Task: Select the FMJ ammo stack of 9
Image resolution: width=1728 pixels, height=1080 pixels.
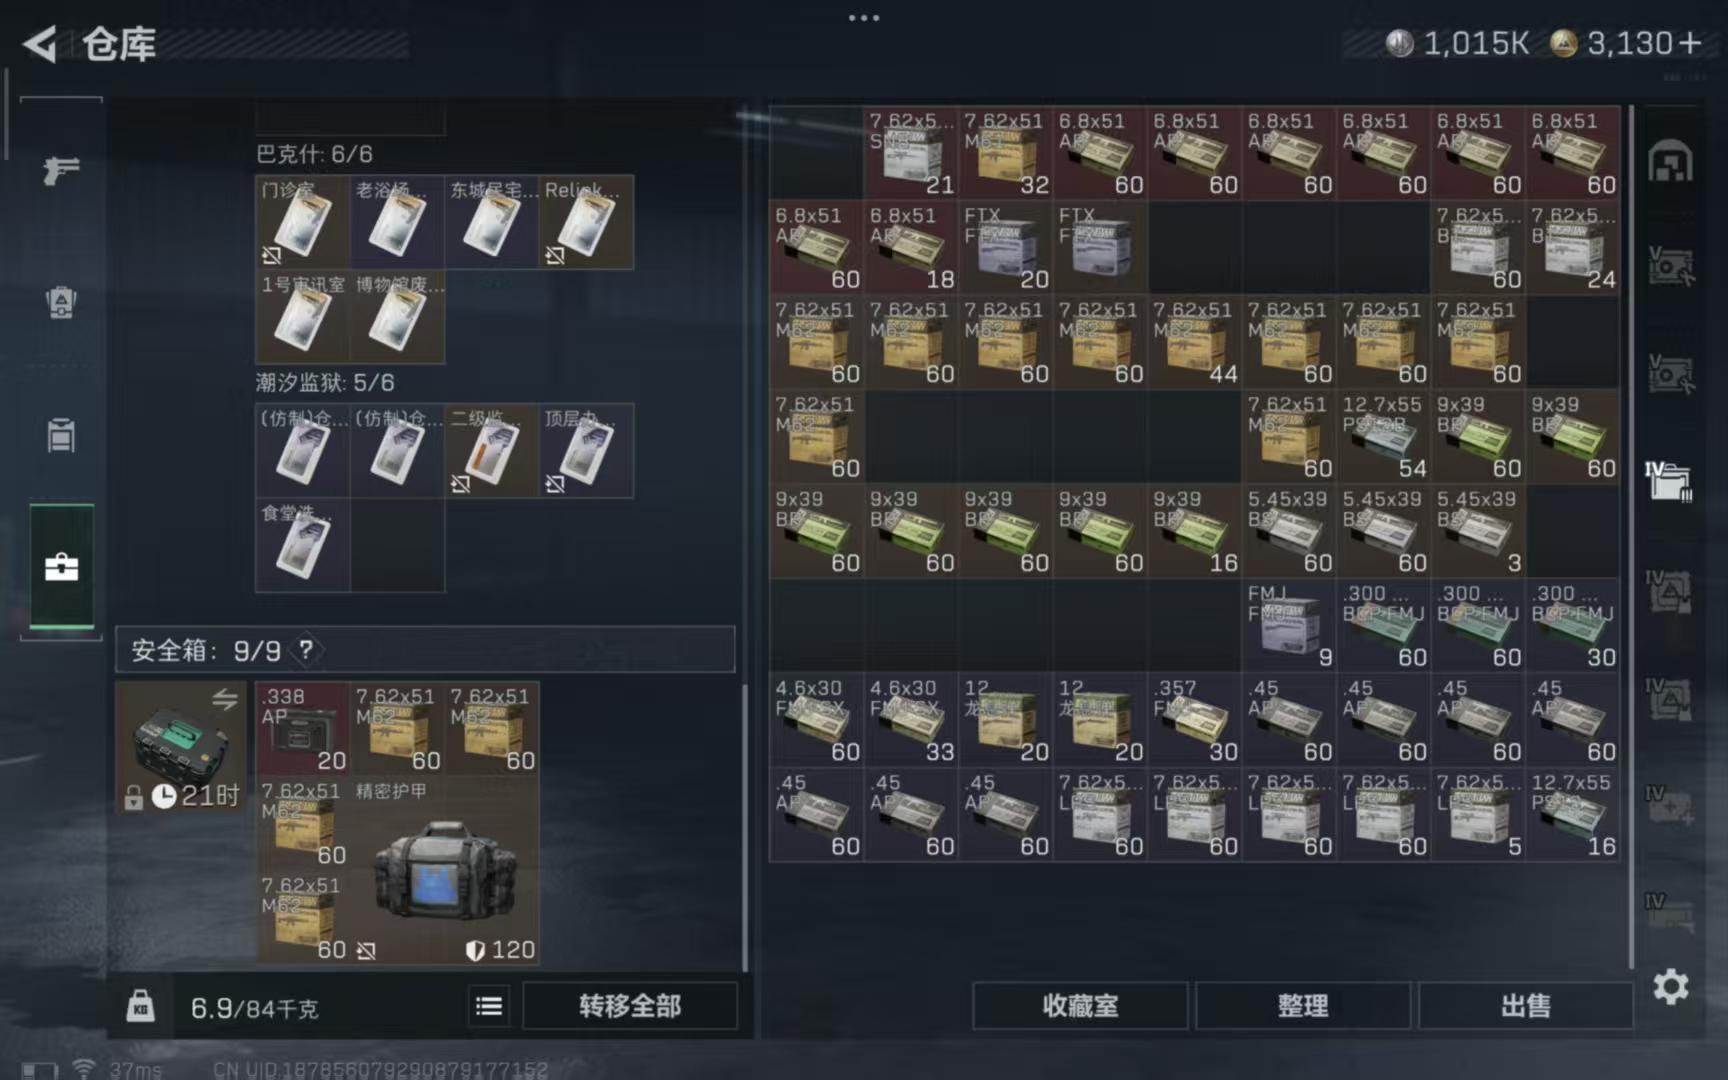Action: 1289,625
